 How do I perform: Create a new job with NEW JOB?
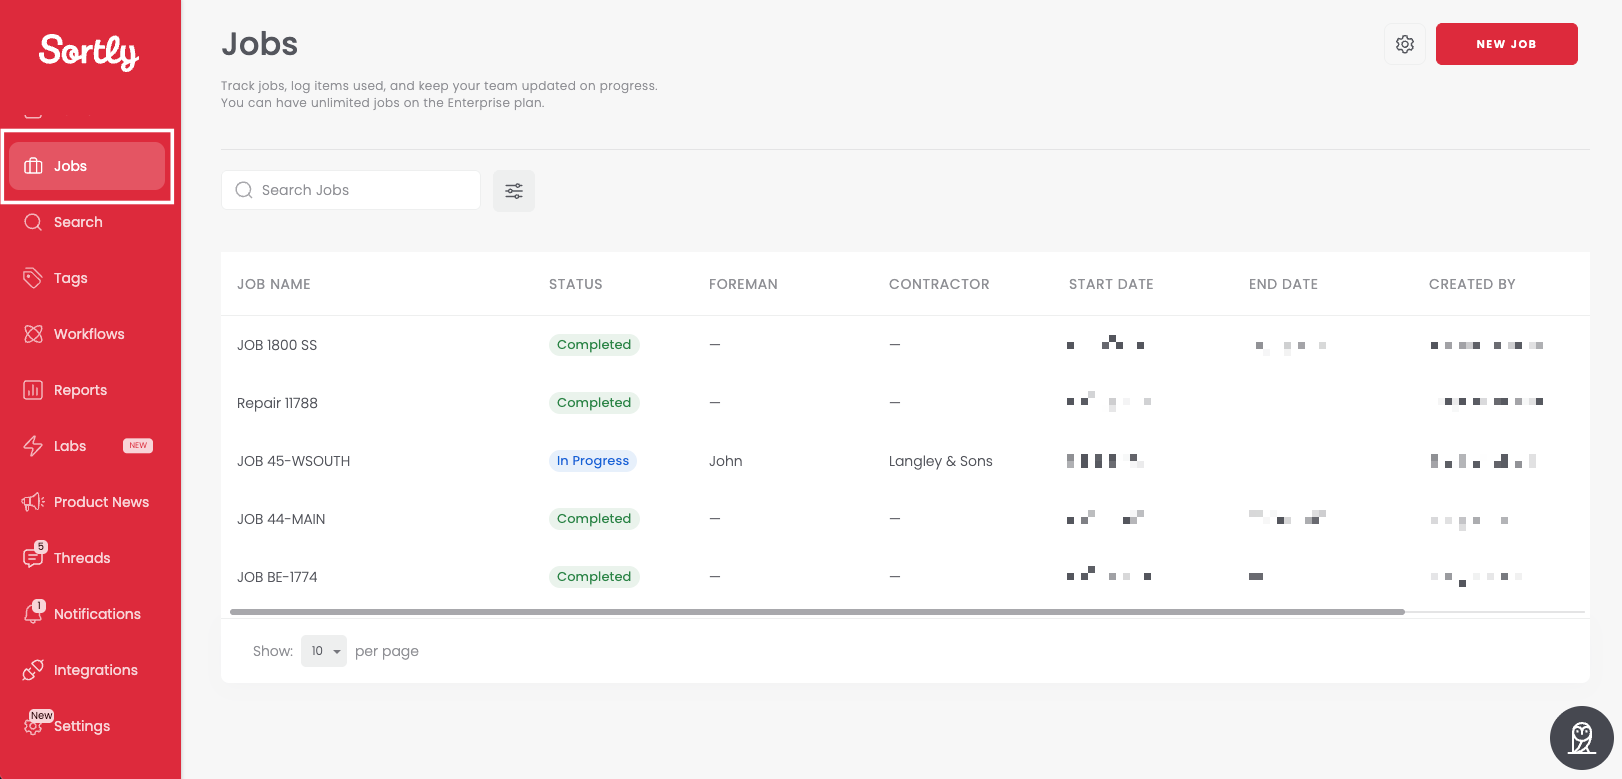coord(1506,44)
